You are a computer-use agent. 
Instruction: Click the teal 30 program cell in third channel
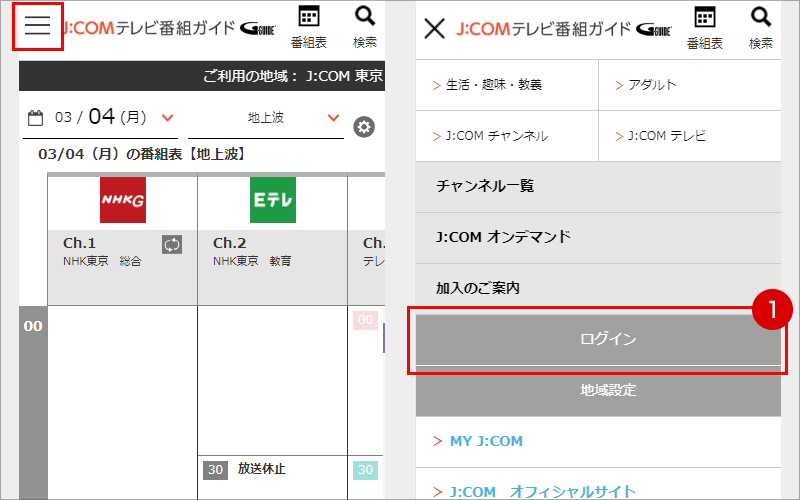365,470
